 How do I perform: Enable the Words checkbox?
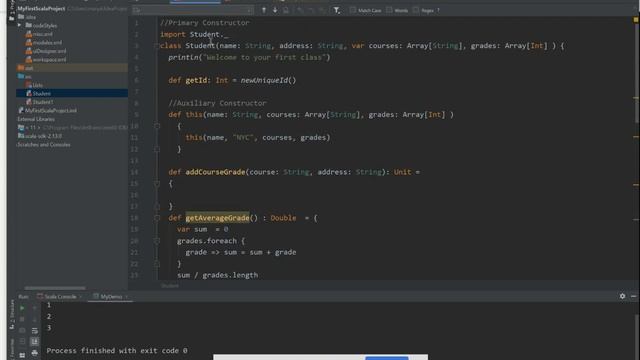389,10
